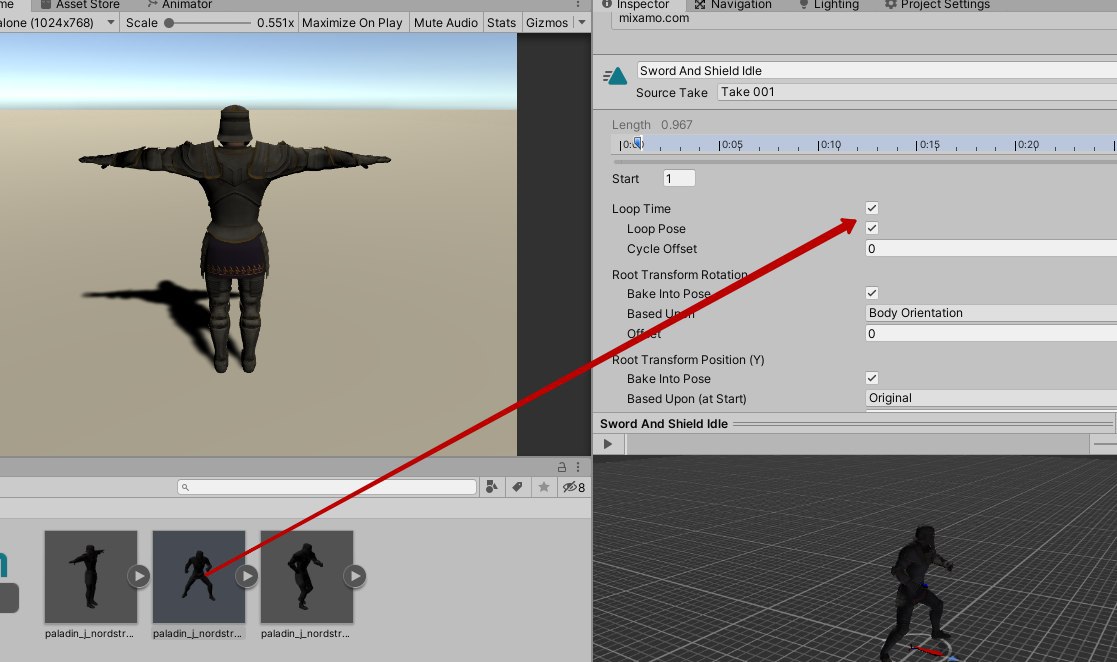Click the Project panel lock icon

[x=561, y=467]
